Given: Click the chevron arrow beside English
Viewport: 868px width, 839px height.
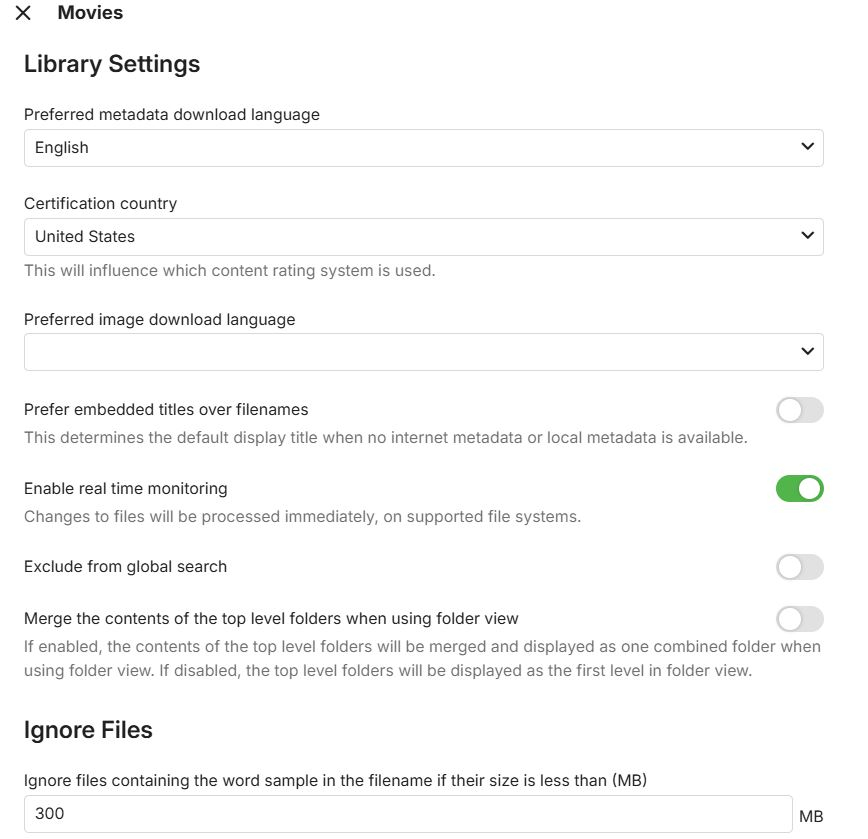Looking at the screenshot, I should (808, 148).
